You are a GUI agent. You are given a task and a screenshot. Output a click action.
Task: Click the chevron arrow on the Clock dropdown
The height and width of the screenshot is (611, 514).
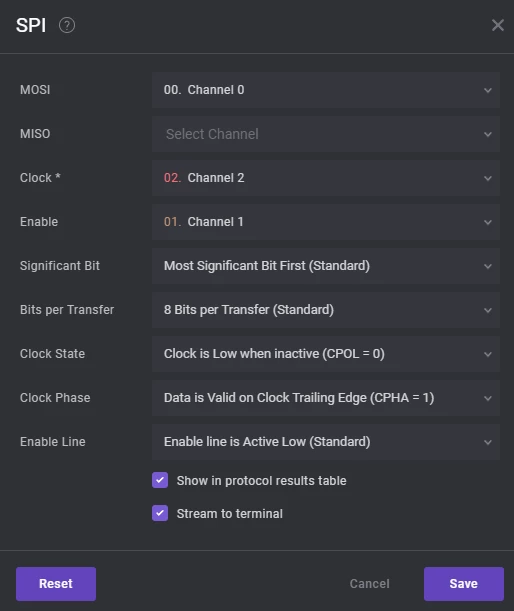pos(488,178)
